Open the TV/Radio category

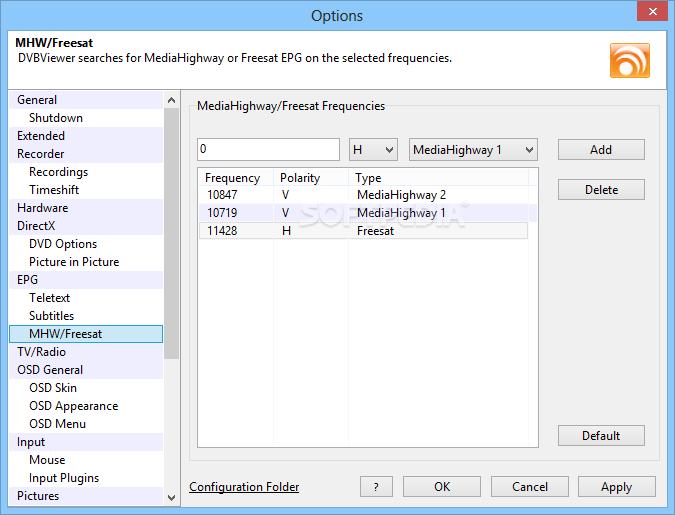pos(86,352)
